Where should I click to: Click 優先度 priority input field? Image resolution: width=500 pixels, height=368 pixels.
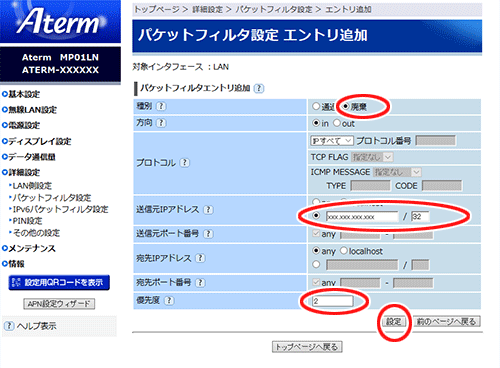pos(333,301)
